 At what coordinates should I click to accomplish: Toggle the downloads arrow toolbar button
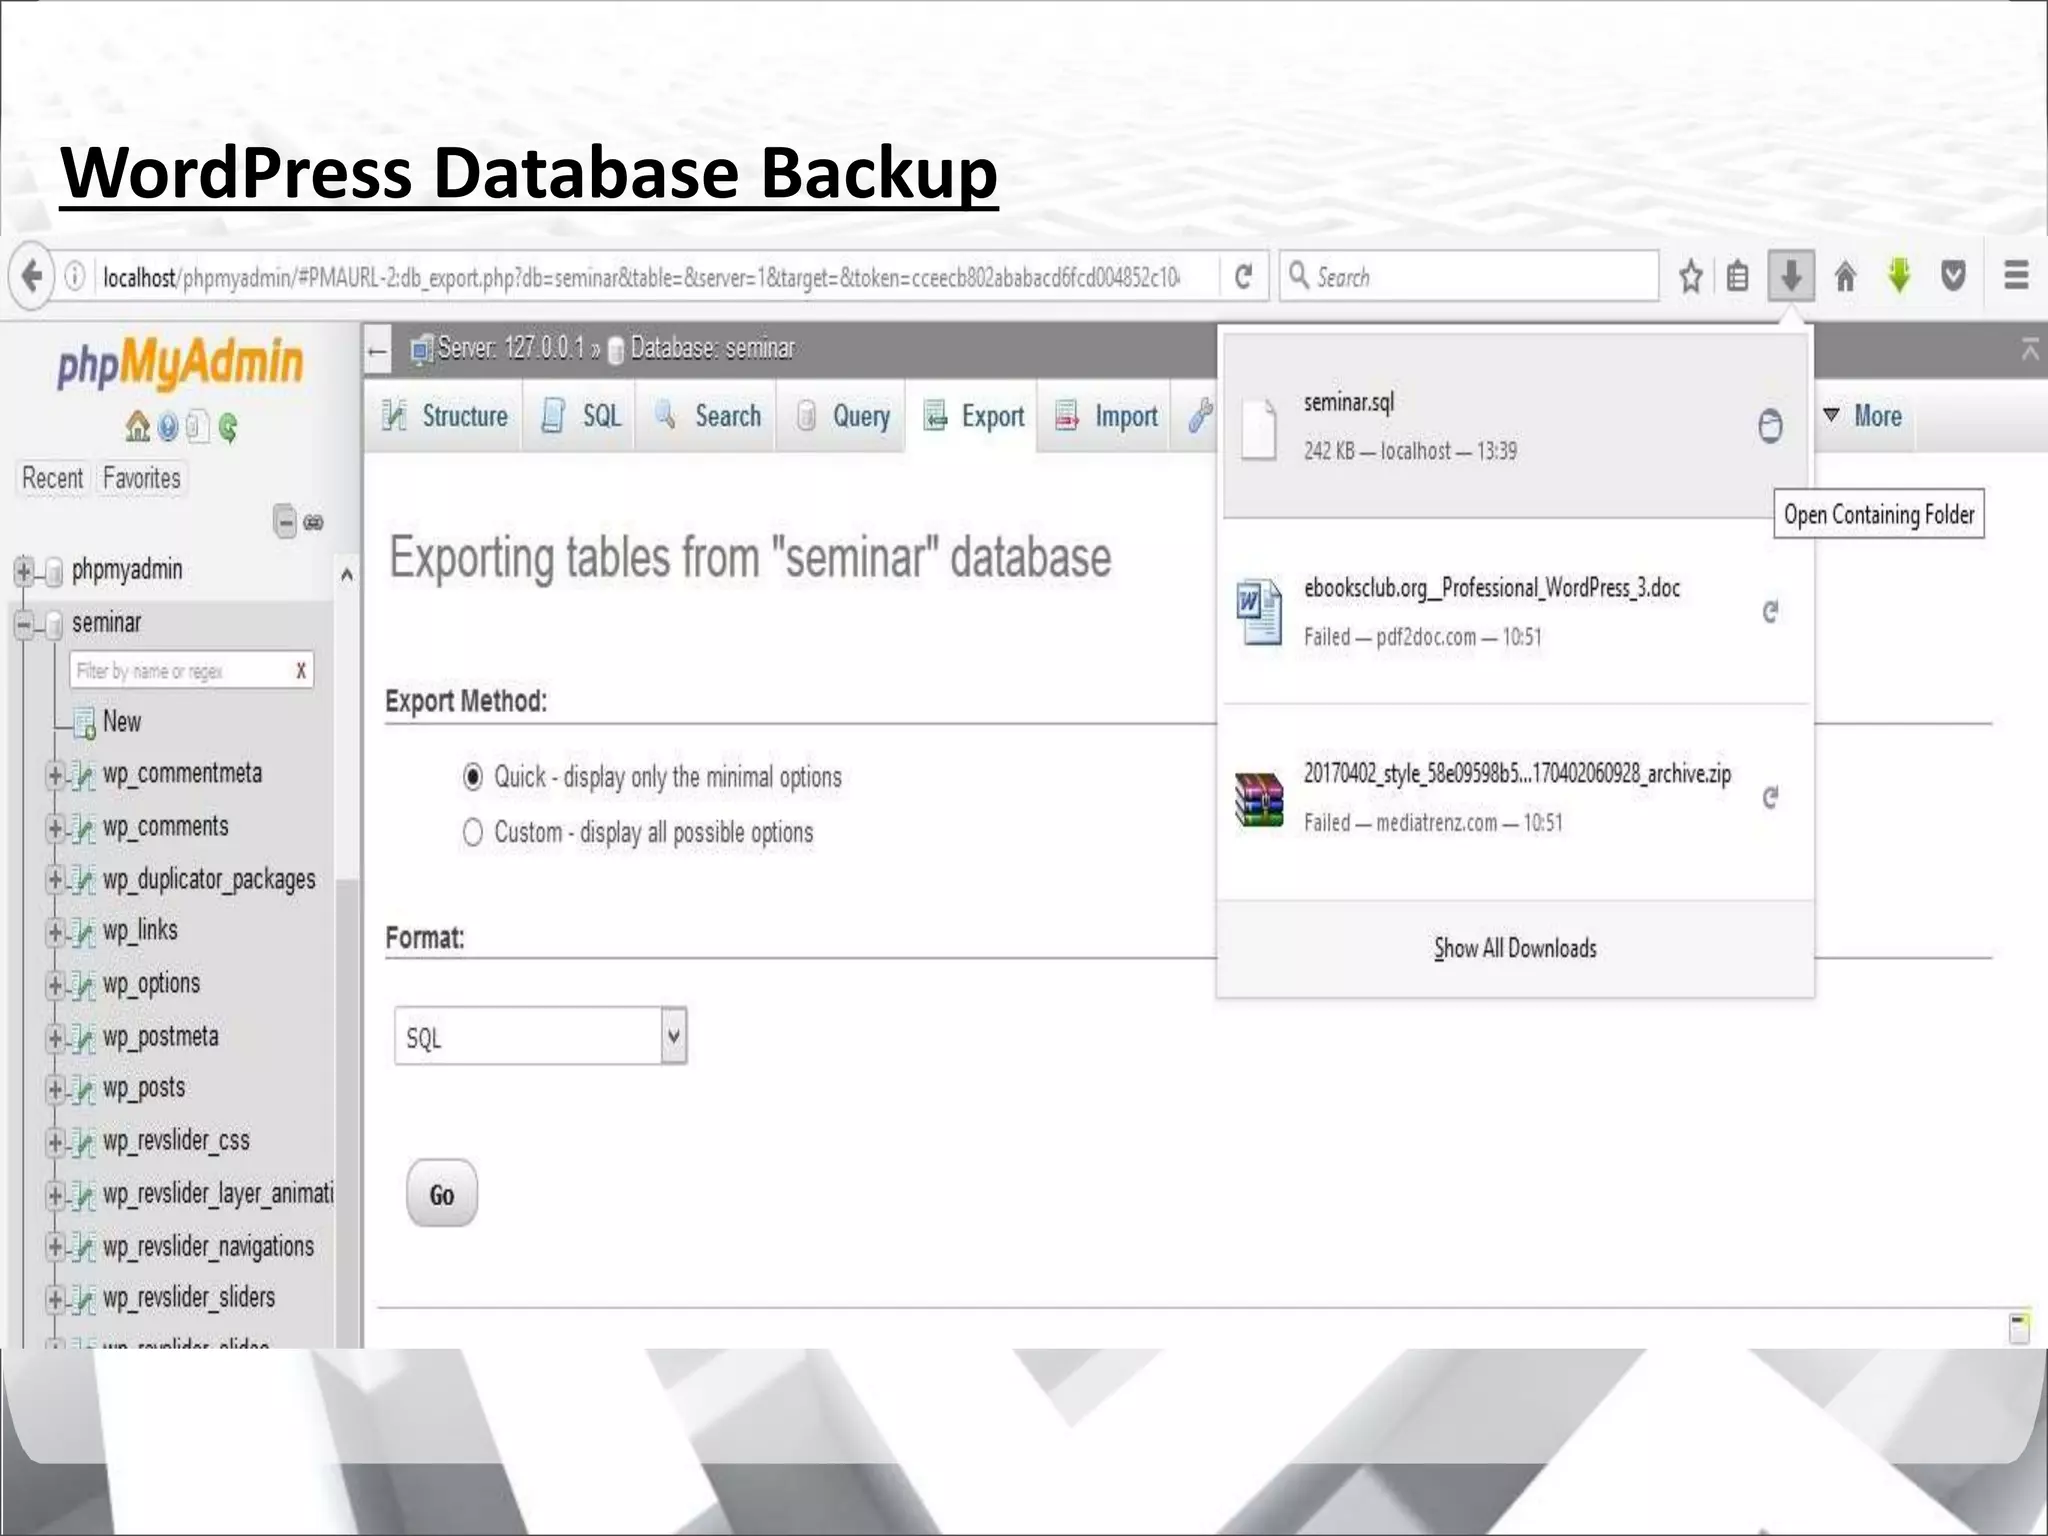coord(1791,276)
